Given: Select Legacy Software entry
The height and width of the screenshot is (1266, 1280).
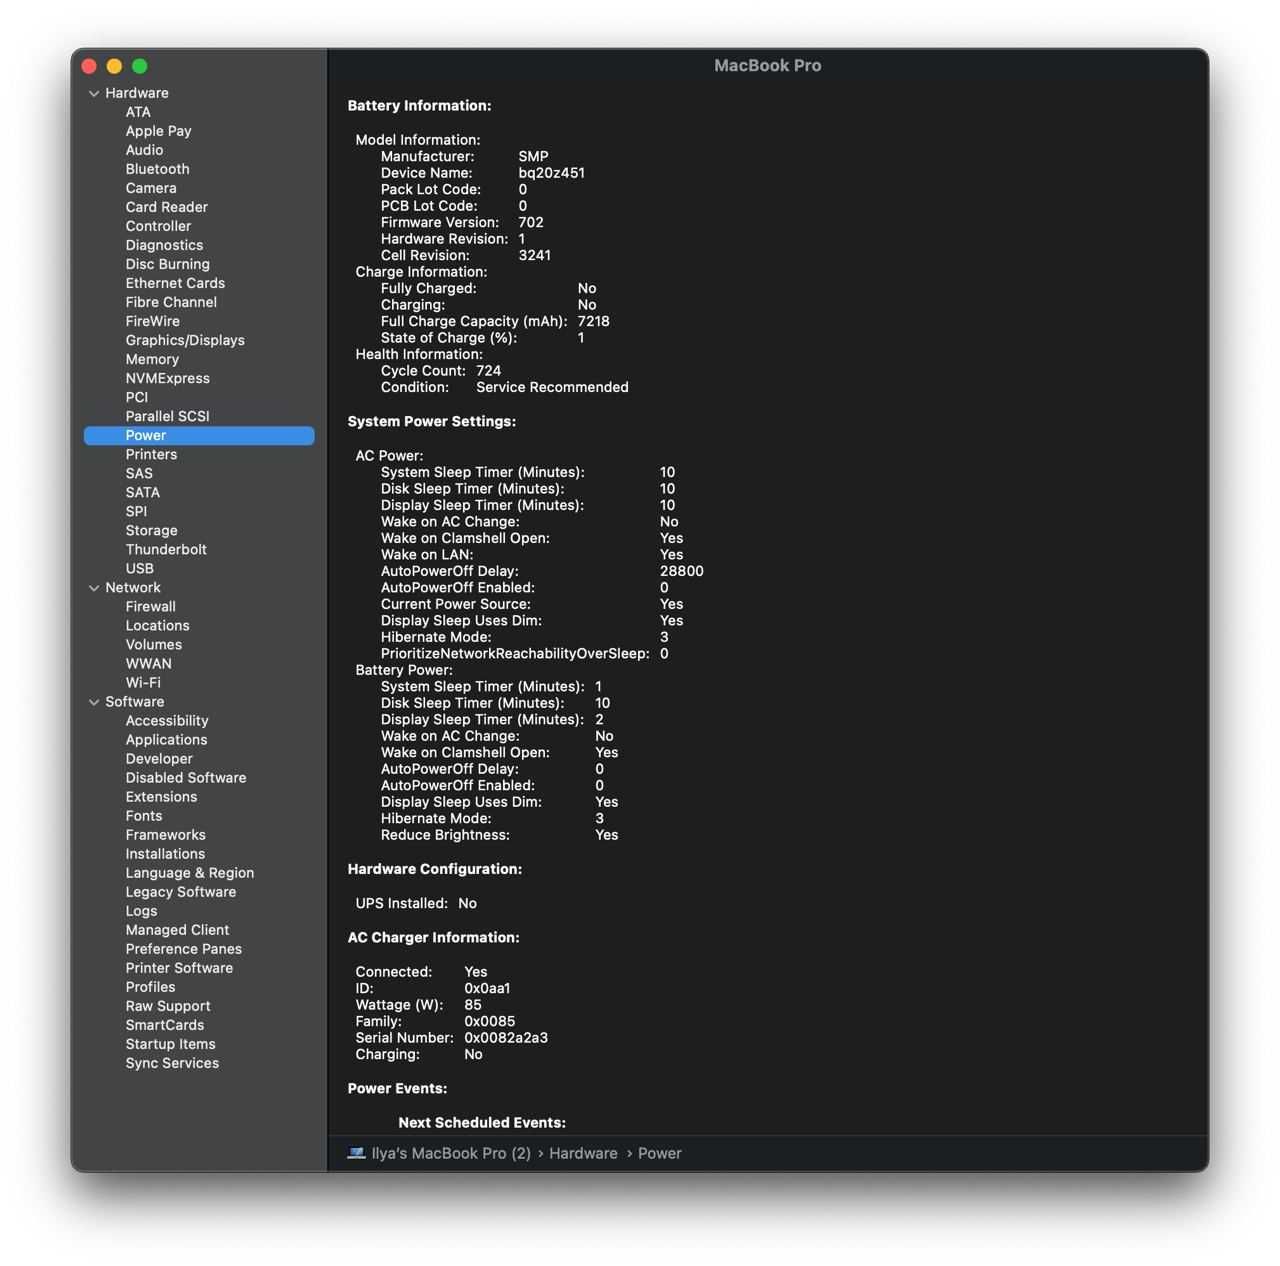Looking at the screenshot, I should (x=181, y=892).
